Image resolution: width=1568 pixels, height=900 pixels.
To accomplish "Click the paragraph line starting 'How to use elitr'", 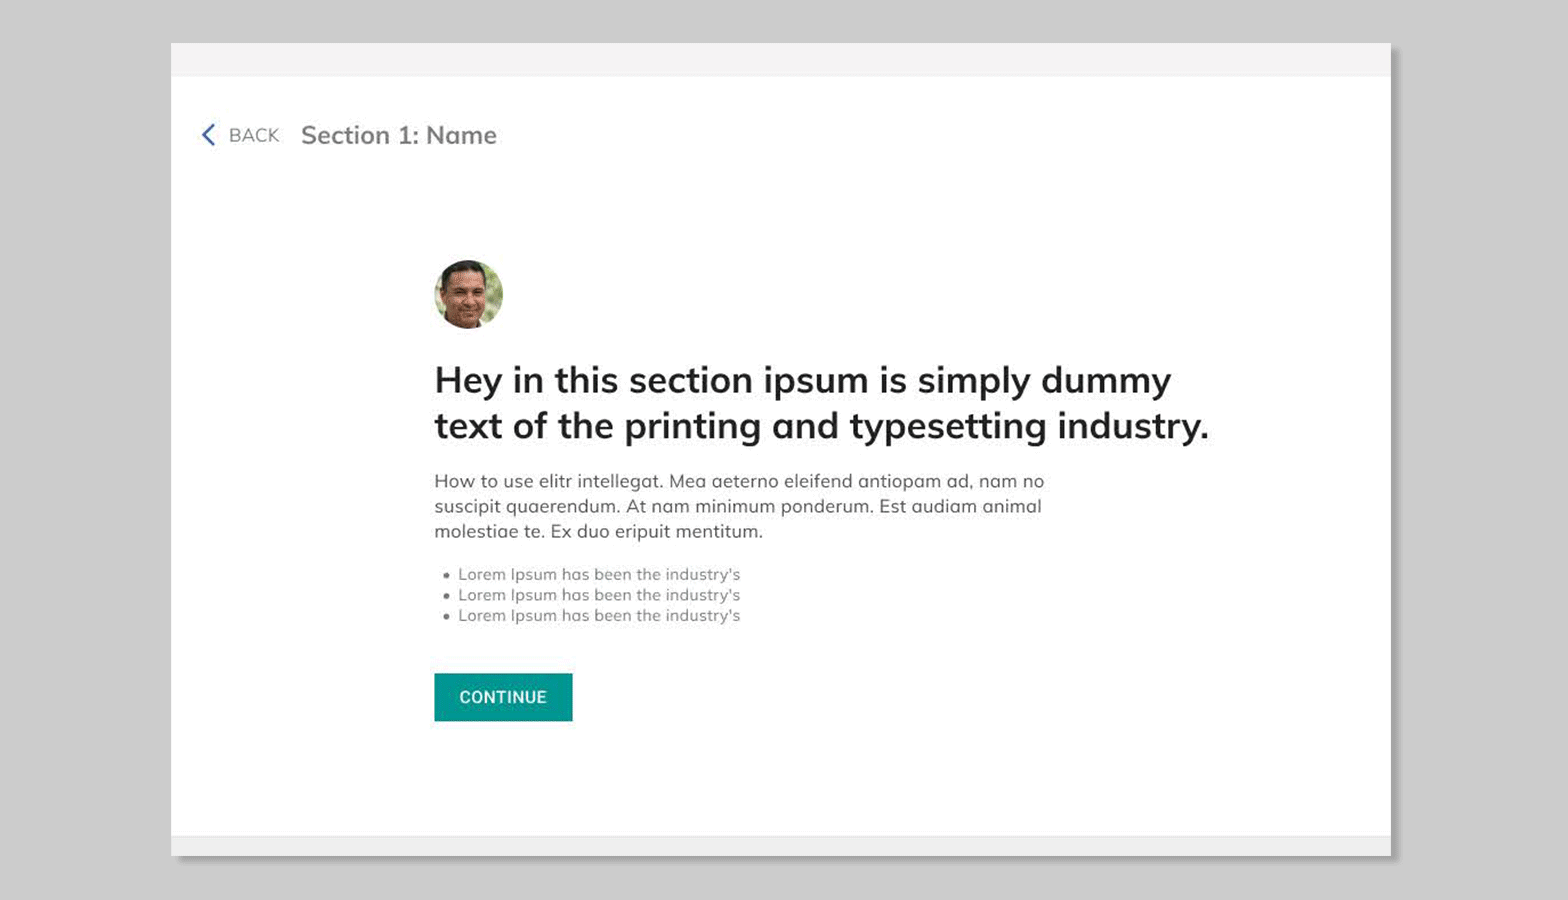I will [738, 481].
